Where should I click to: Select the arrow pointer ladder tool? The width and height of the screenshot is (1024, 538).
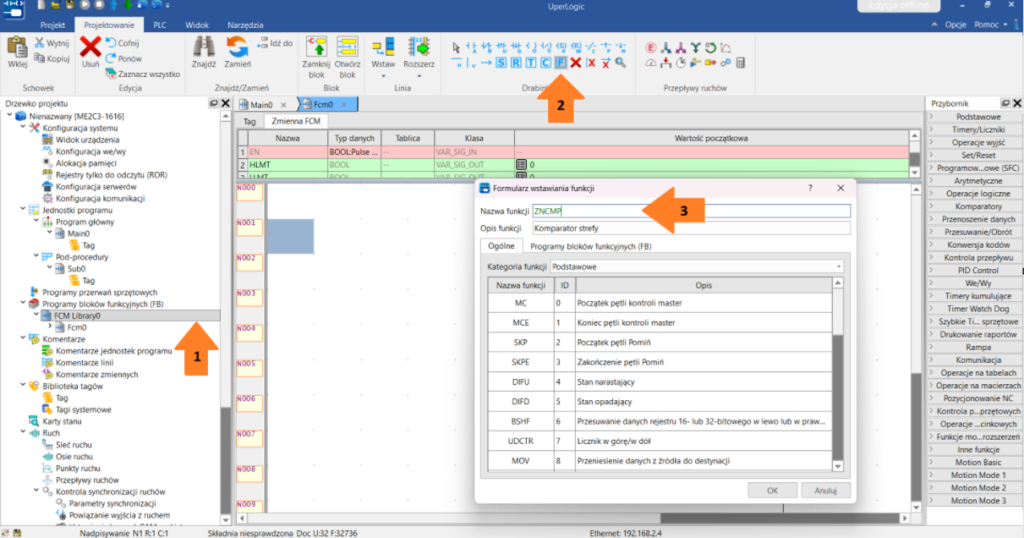(x=456, y=47)
